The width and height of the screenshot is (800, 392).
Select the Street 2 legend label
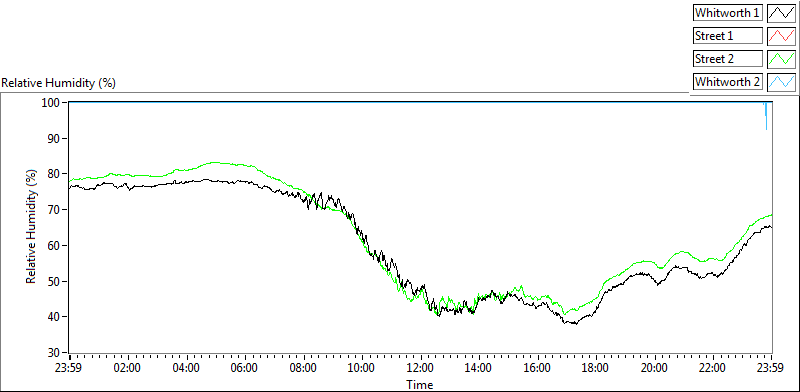point(728,59)
